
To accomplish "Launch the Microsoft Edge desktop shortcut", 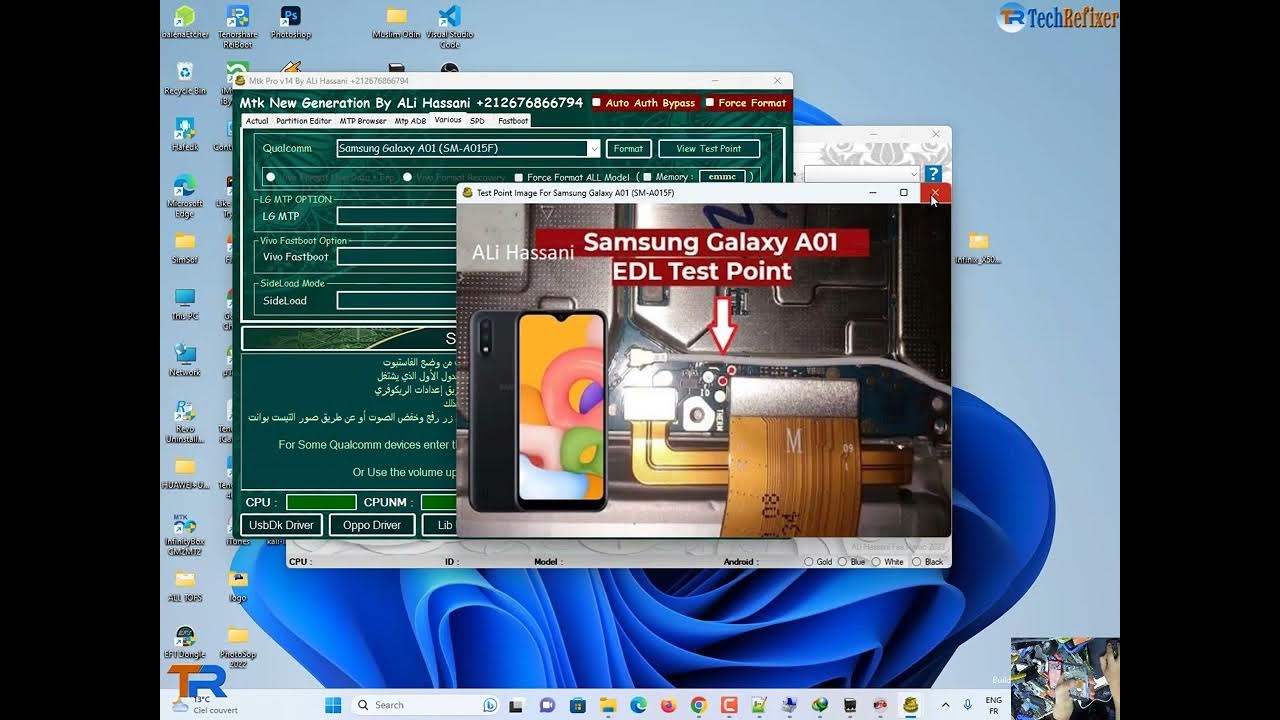I will coord(185,196).
